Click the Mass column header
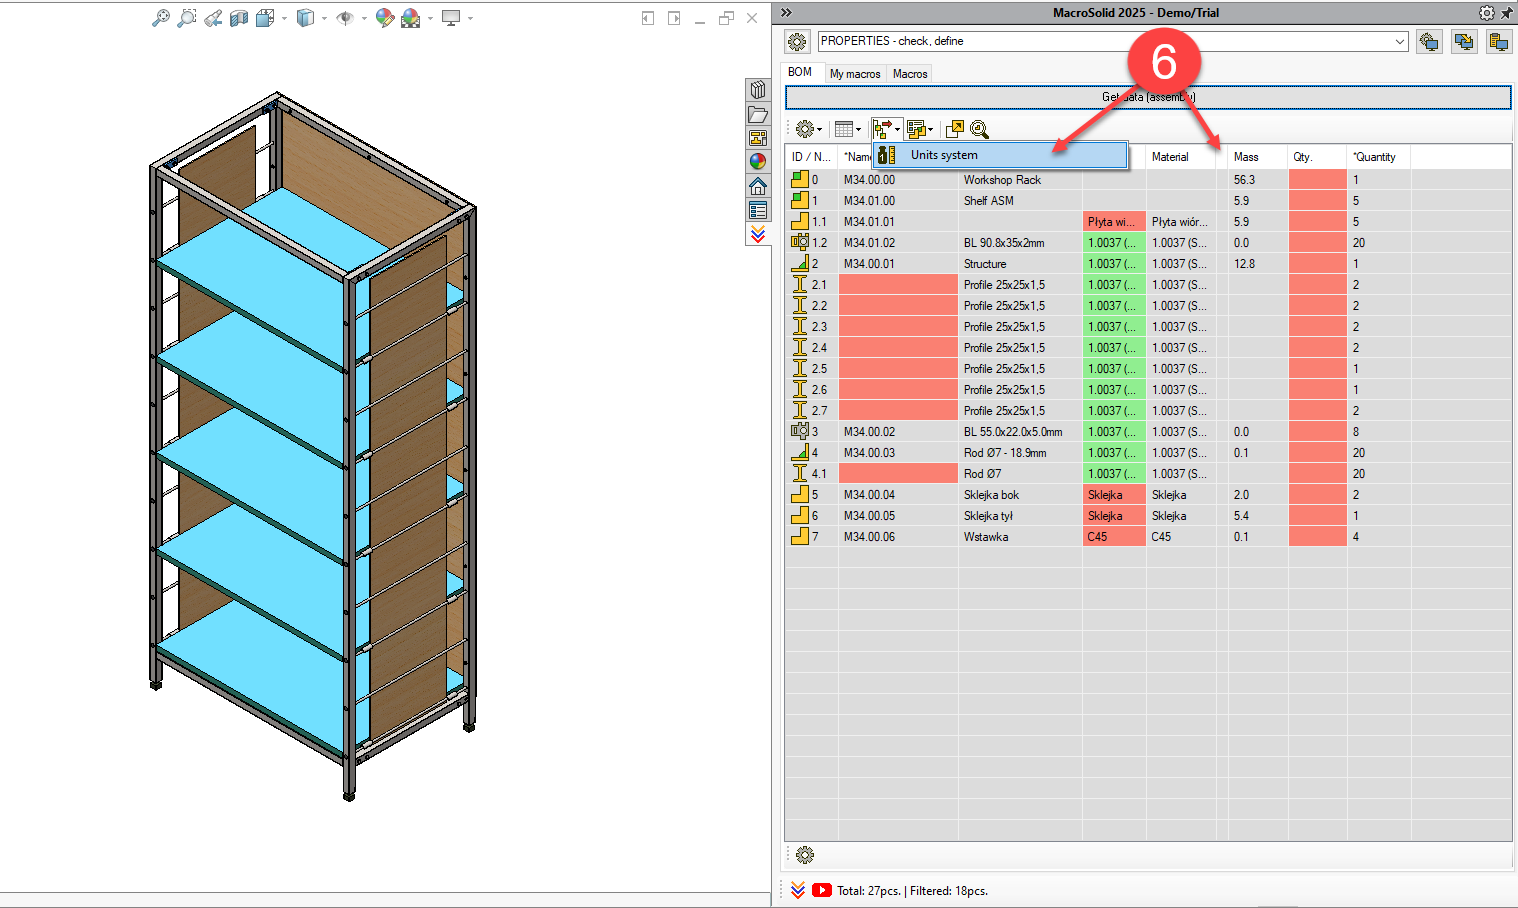Screen dimensions: 1518x908 pyautogui.click(x=1258, y=157)
